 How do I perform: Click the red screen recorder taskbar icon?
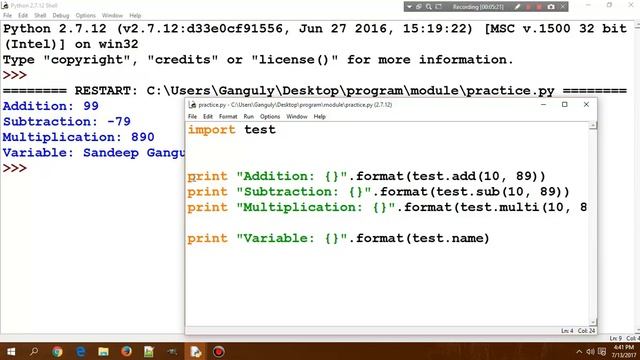[x=218, y=351]
